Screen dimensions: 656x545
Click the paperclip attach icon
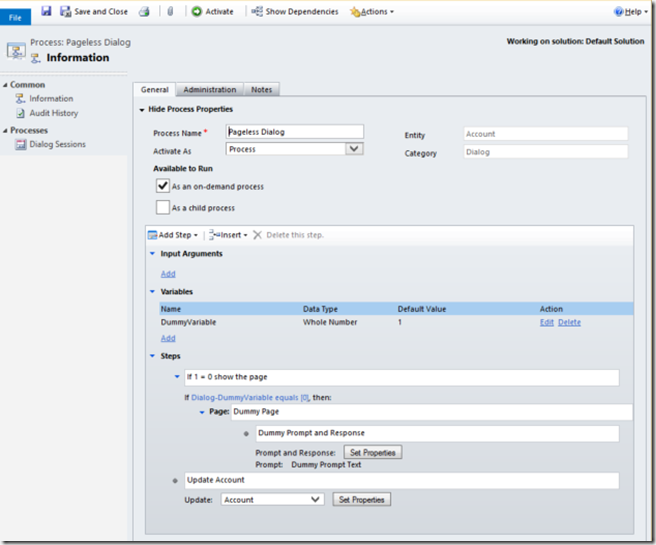170,11
